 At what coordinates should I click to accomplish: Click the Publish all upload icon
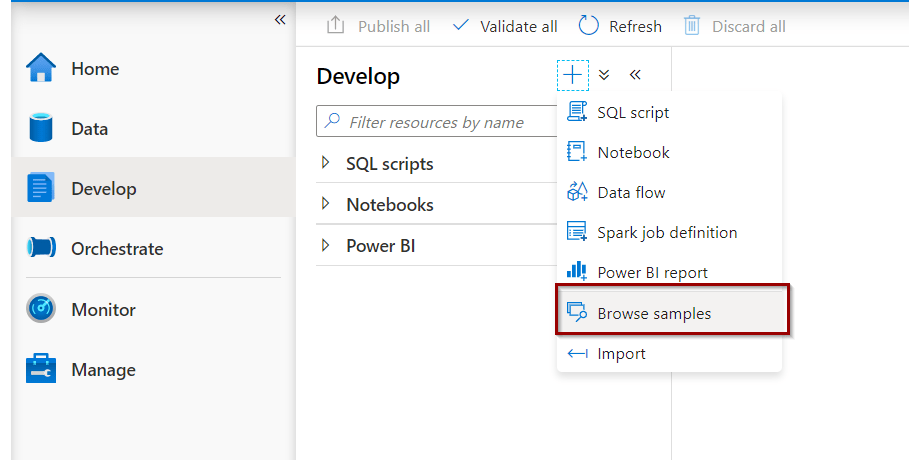tap(335, 26)
